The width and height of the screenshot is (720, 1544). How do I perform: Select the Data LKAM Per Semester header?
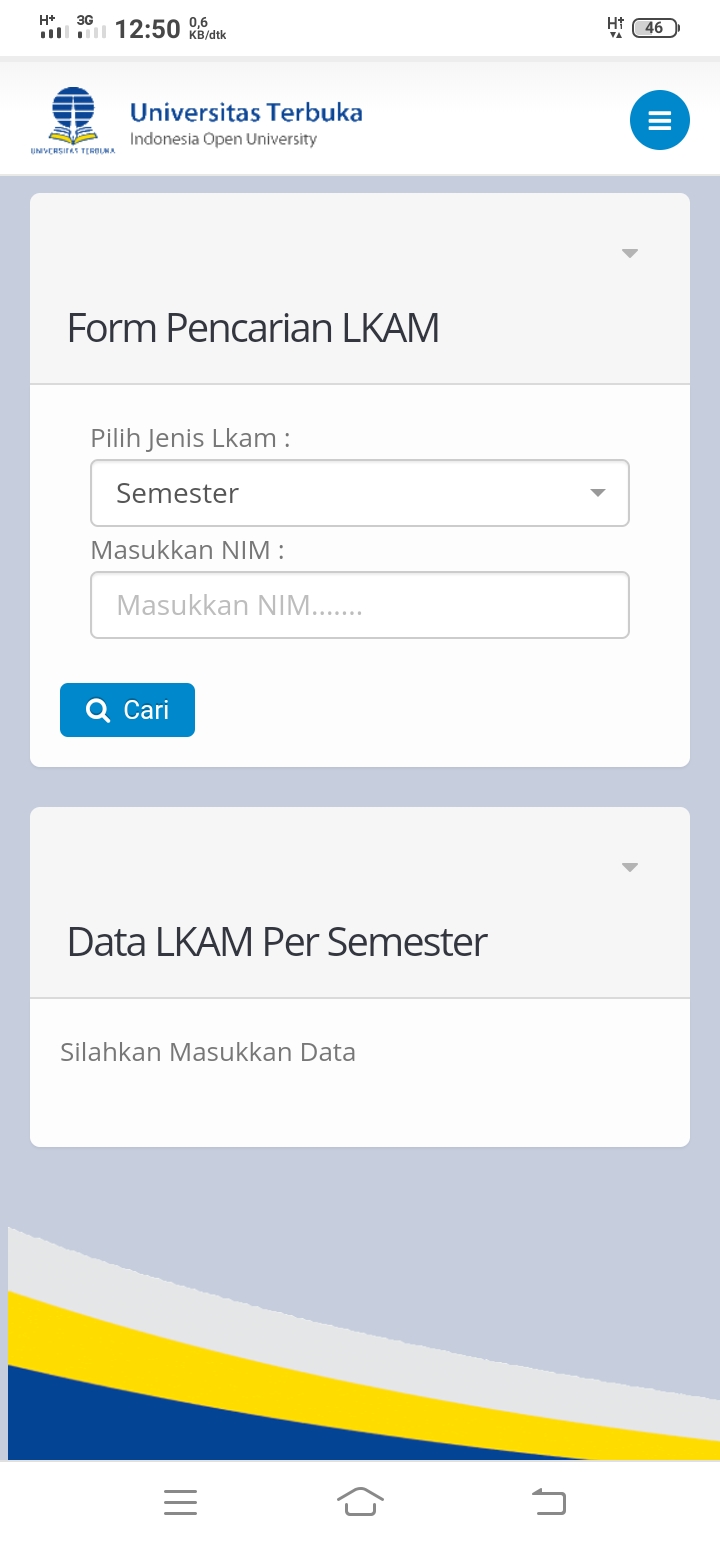pyautogui.click(x=276, y=941)
